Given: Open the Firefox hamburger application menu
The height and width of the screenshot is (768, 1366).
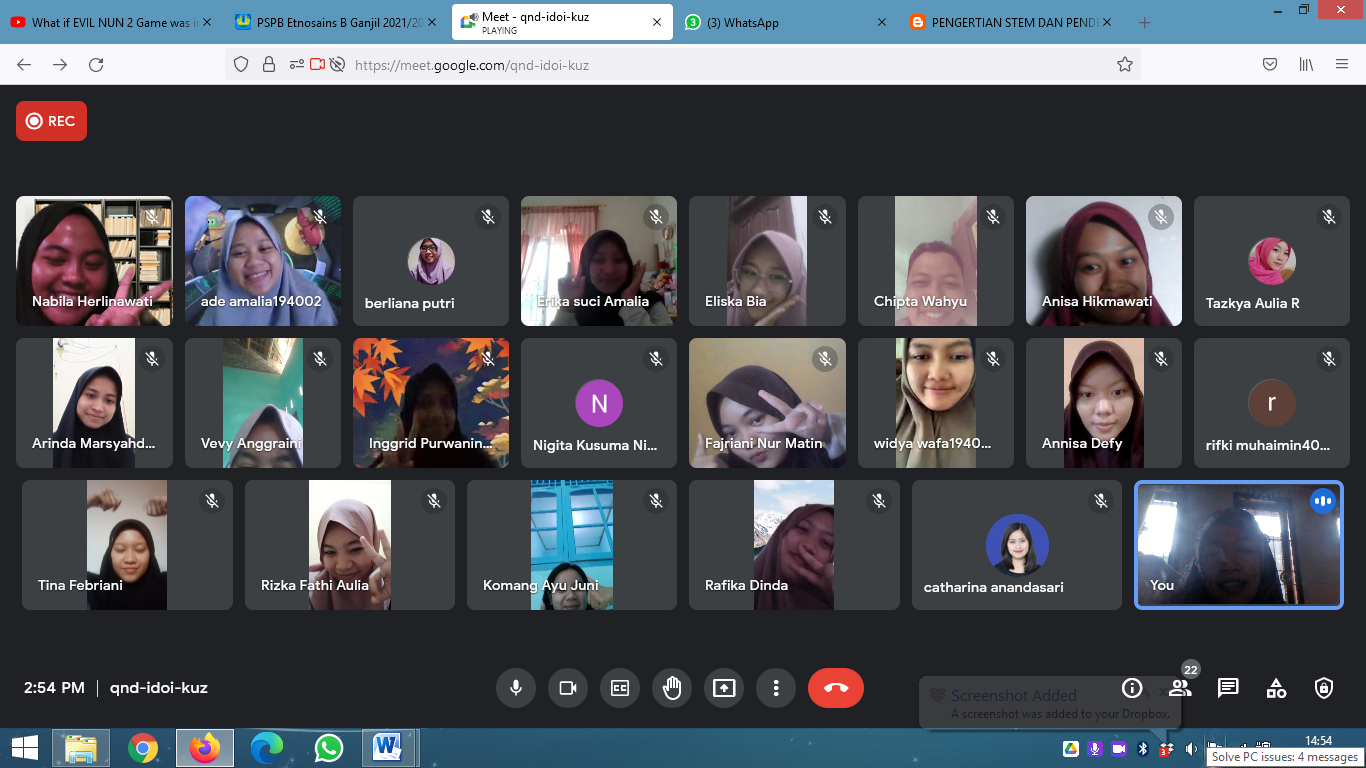Looking at the screenshot, I should tap(1342, 65).
